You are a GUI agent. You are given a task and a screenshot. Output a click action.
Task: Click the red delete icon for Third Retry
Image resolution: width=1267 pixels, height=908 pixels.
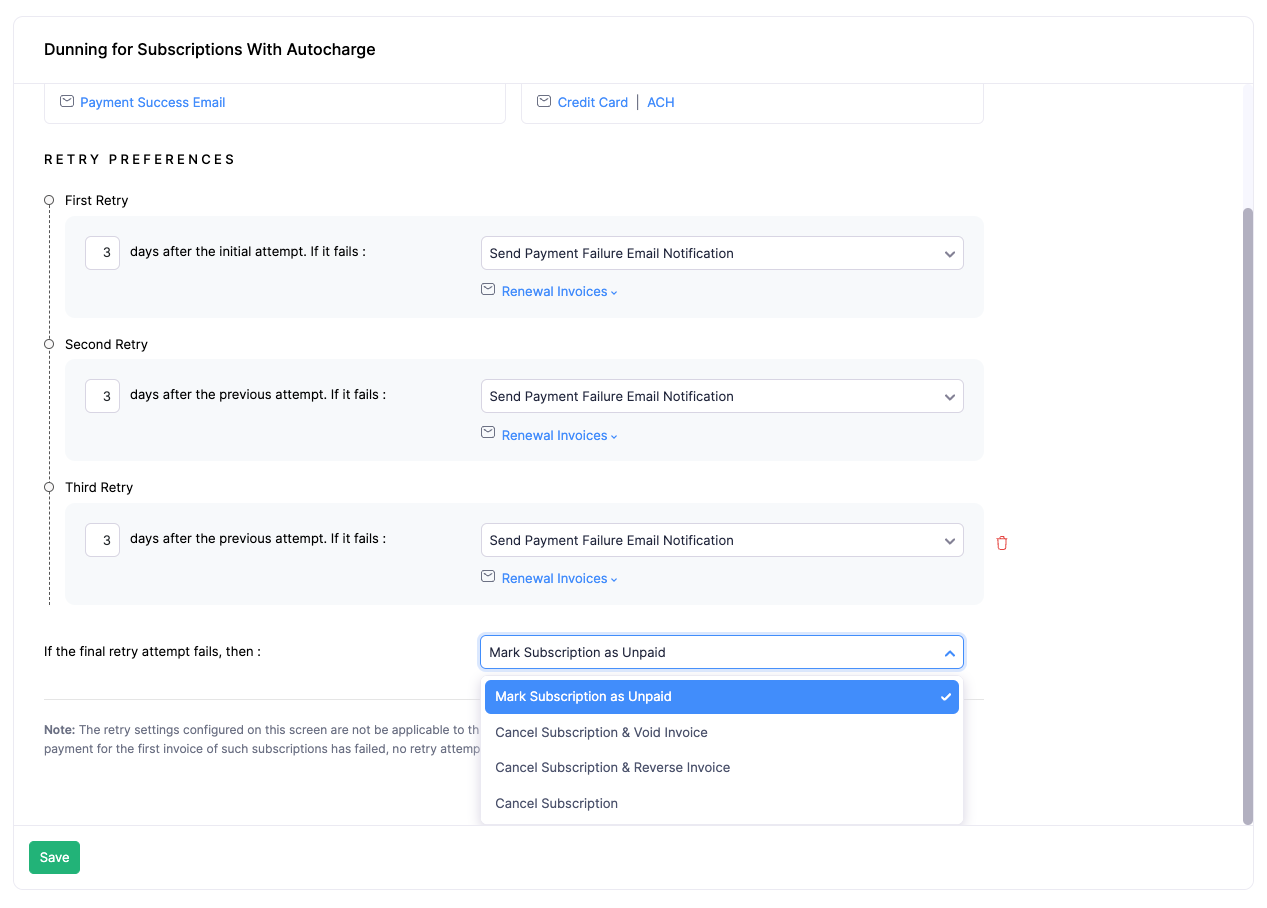[1002, 543]
